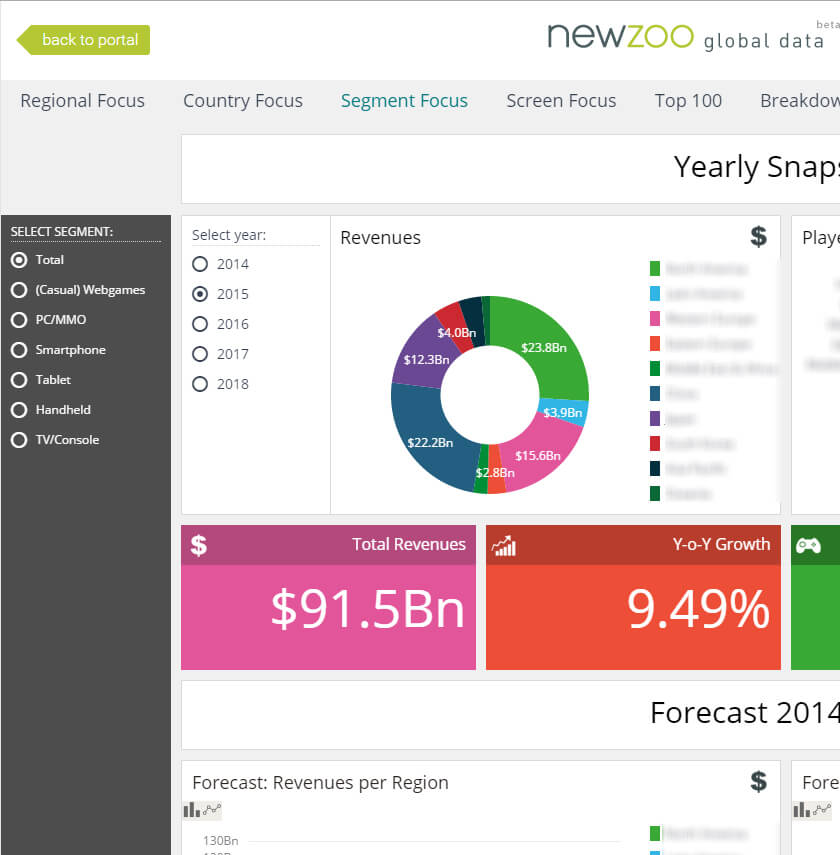
Task: Click the newzoo global data logo
Action: [x=686, y=37]
